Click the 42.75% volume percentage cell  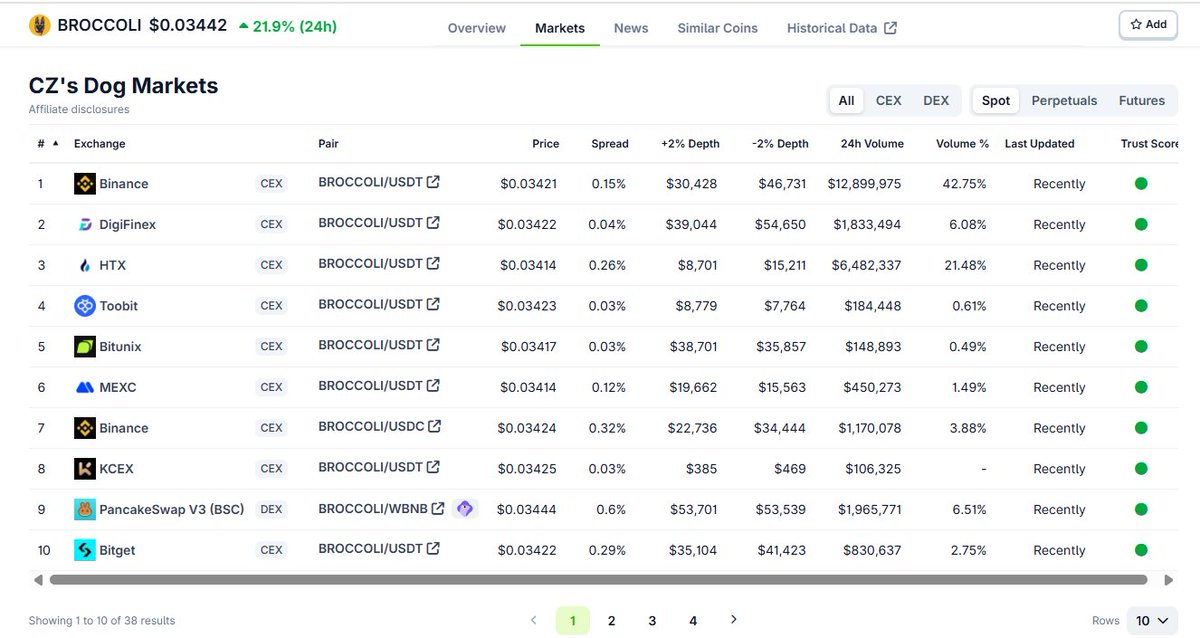coord(964,184)
